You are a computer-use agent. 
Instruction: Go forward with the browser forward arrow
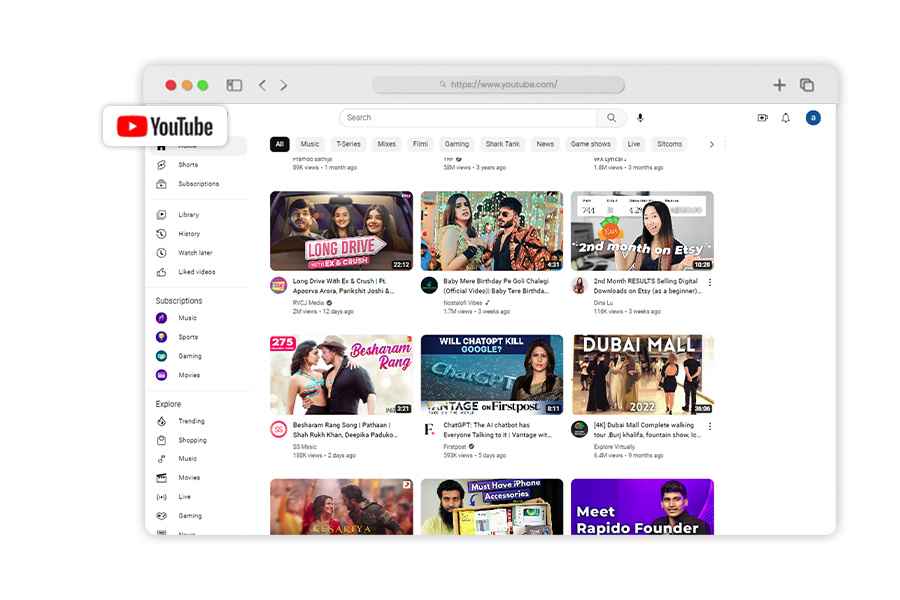point(284,85)
